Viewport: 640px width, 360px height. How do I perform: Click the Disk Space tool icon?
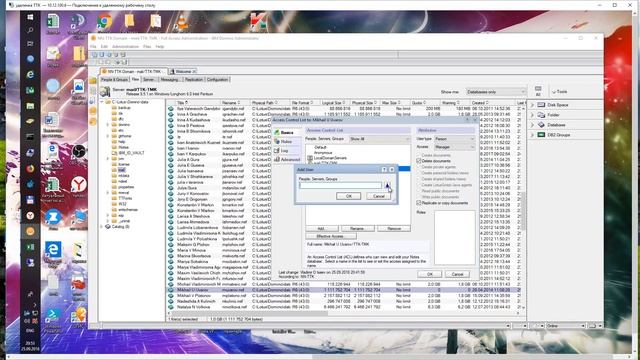pyautogui.click(x=541, y=105)
